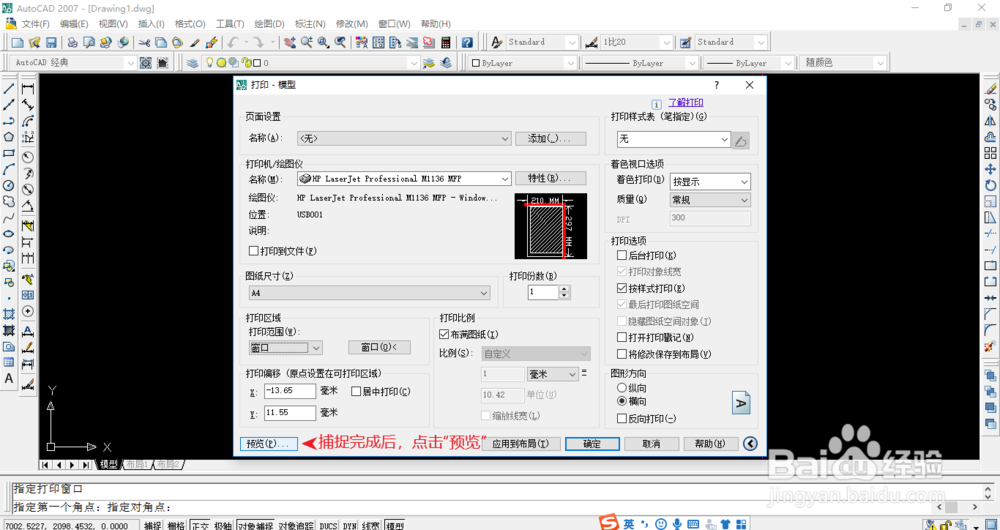Viewport: 1000px width, 530px height.
Task: Open the 绘图(D) menu
Action: click(x=269, y=24)
